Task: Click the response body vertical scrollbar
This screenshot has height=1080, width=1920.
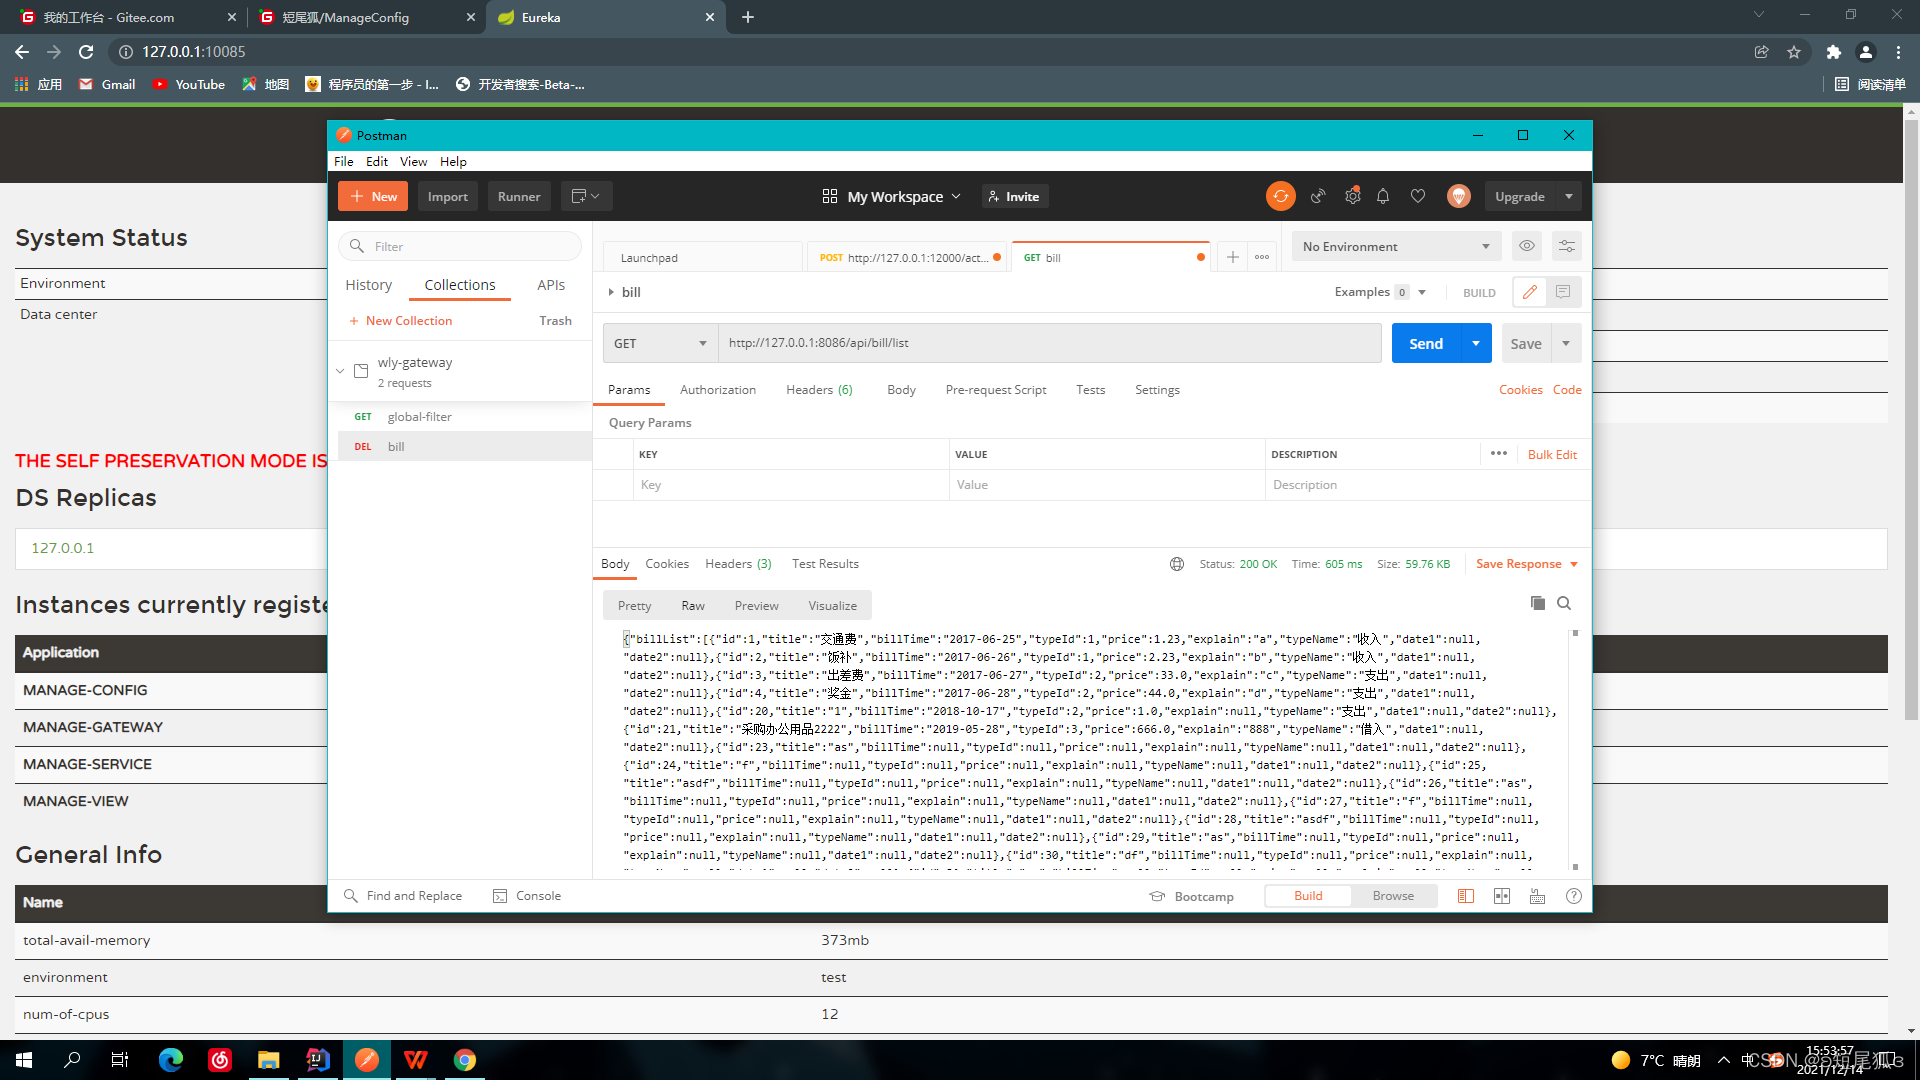Action: click(x=1575, y=750)
